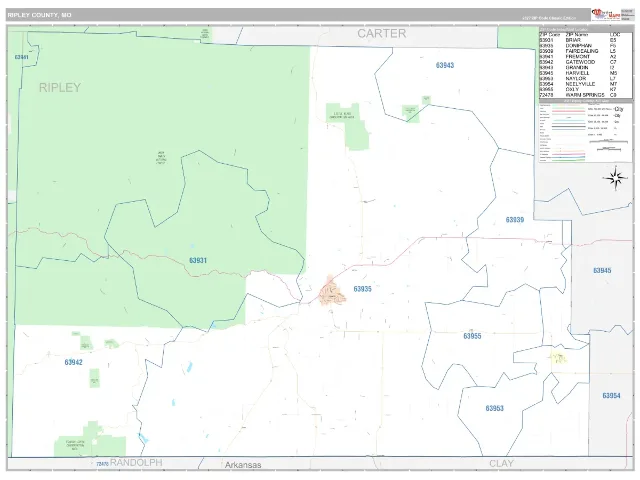Click the HARVIELL row in ZIP index

tap(579, 73)
